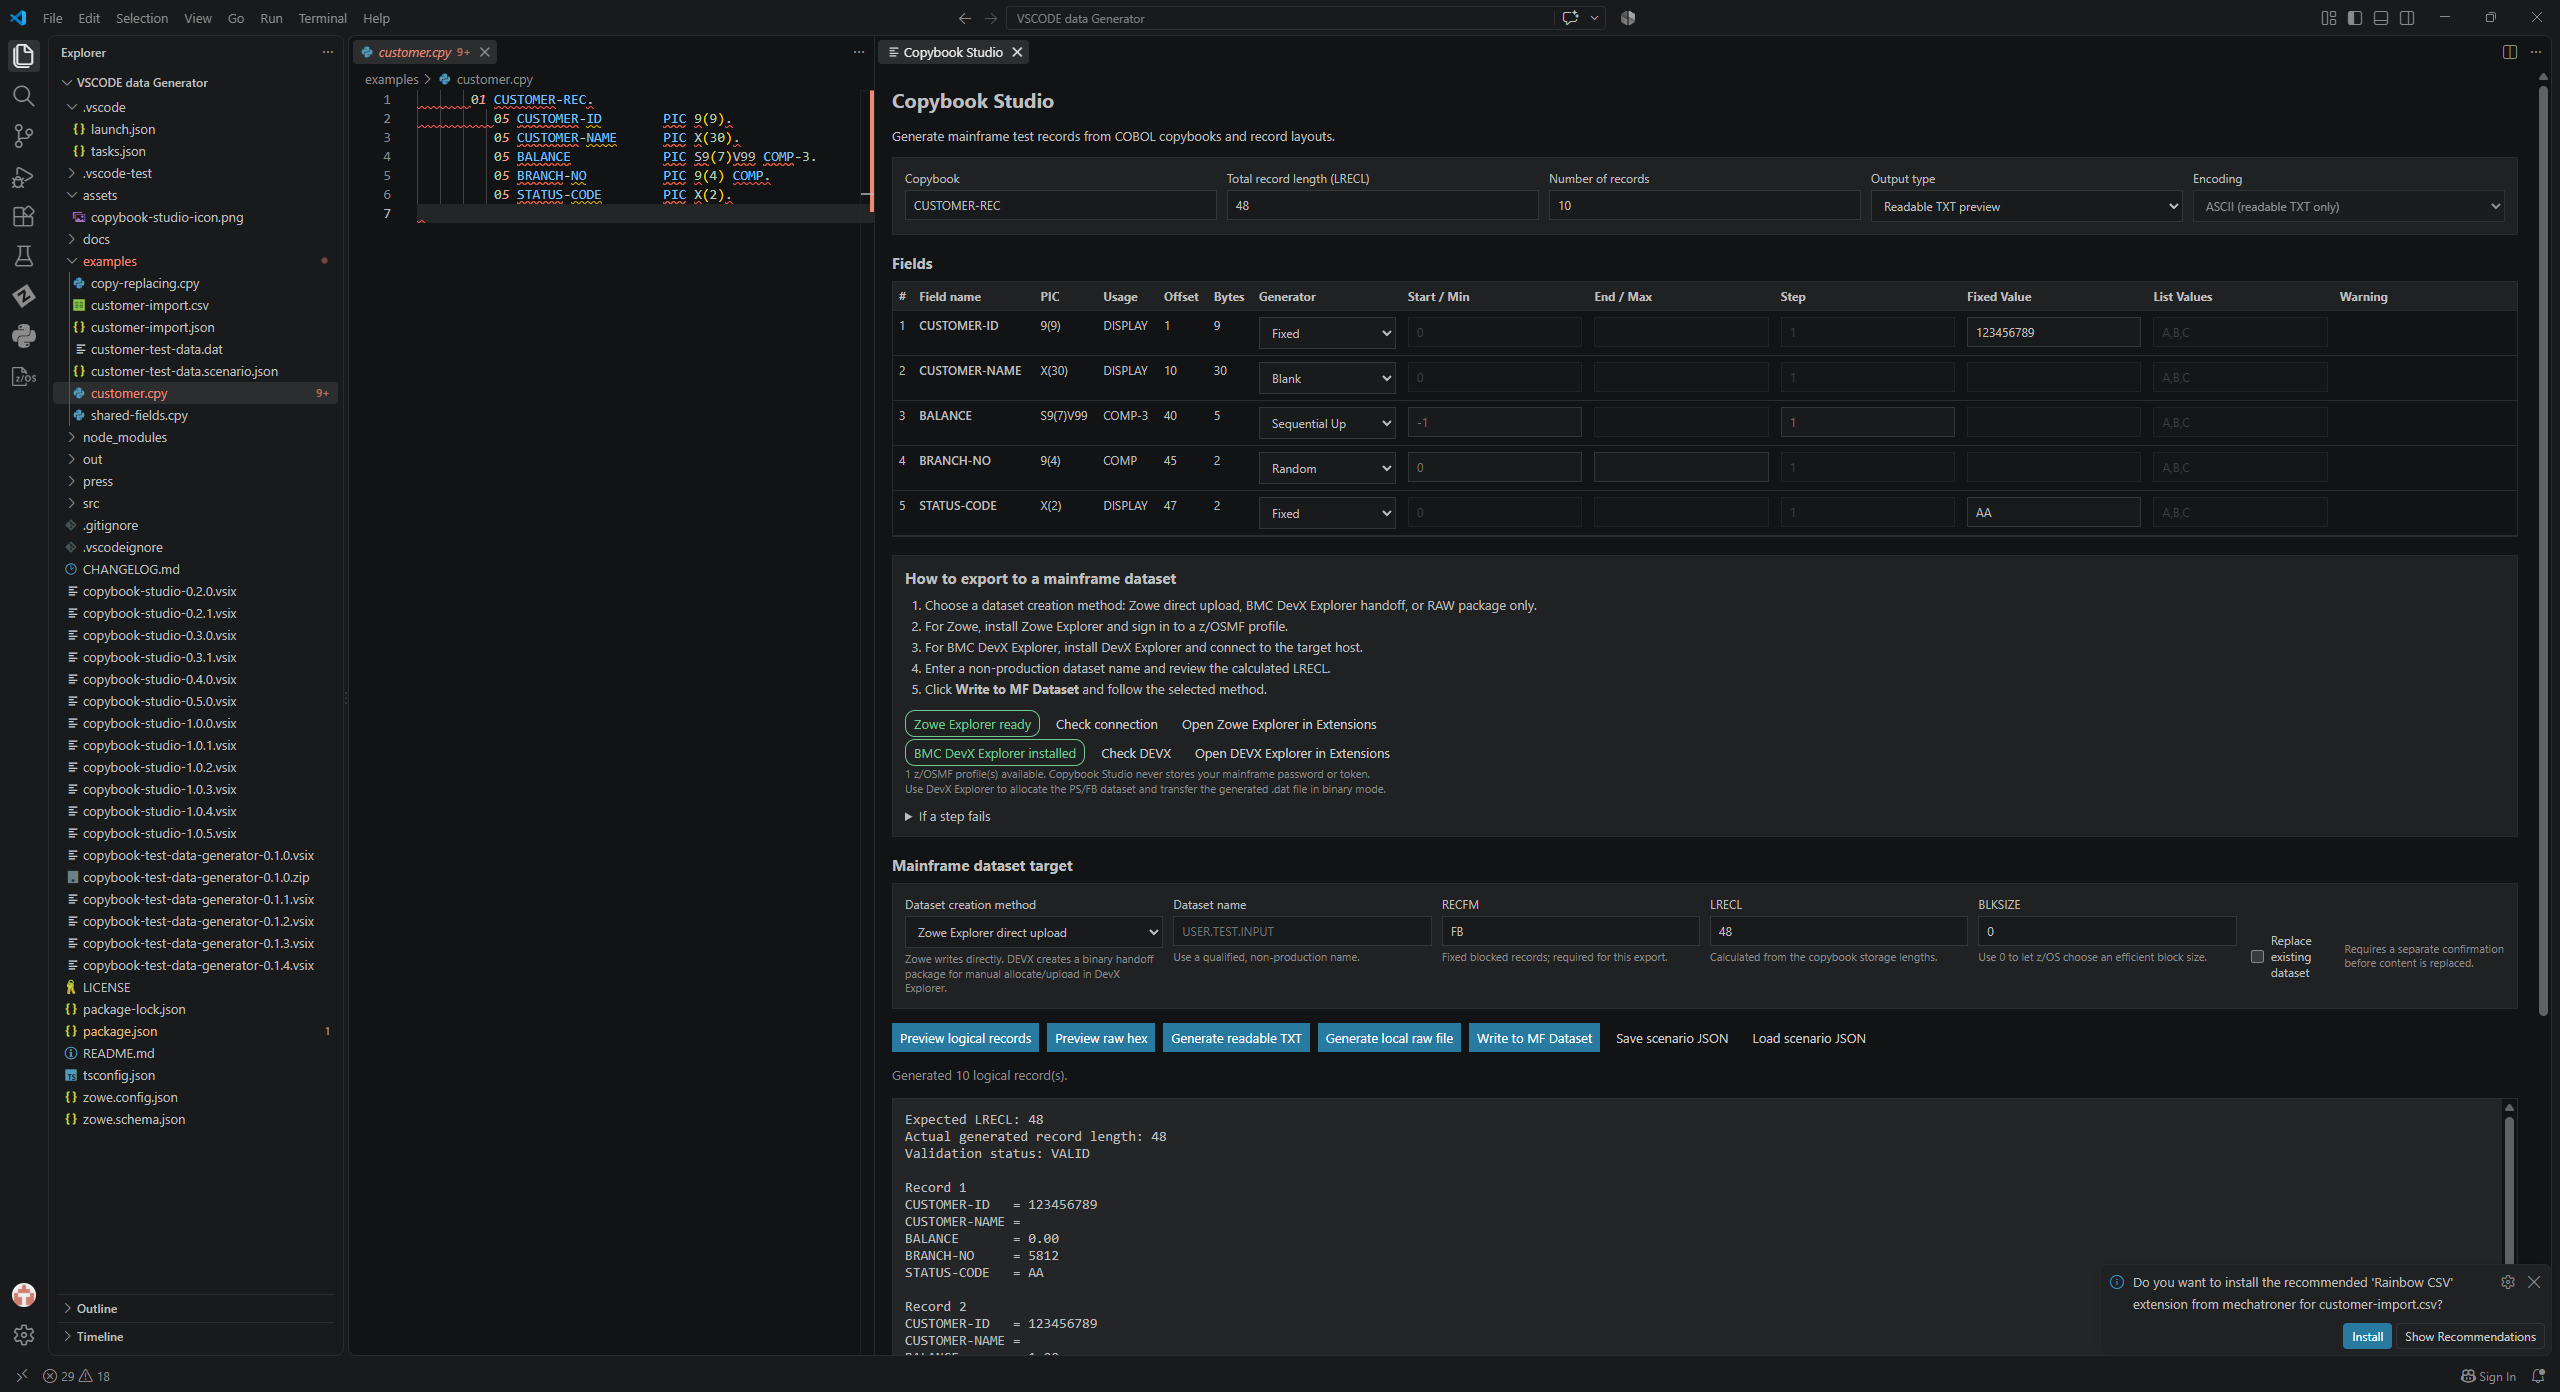The width and height of the screenshot is (2560, 1392).
Task: Click Generate readable TXT button
Action: 1236,1038
